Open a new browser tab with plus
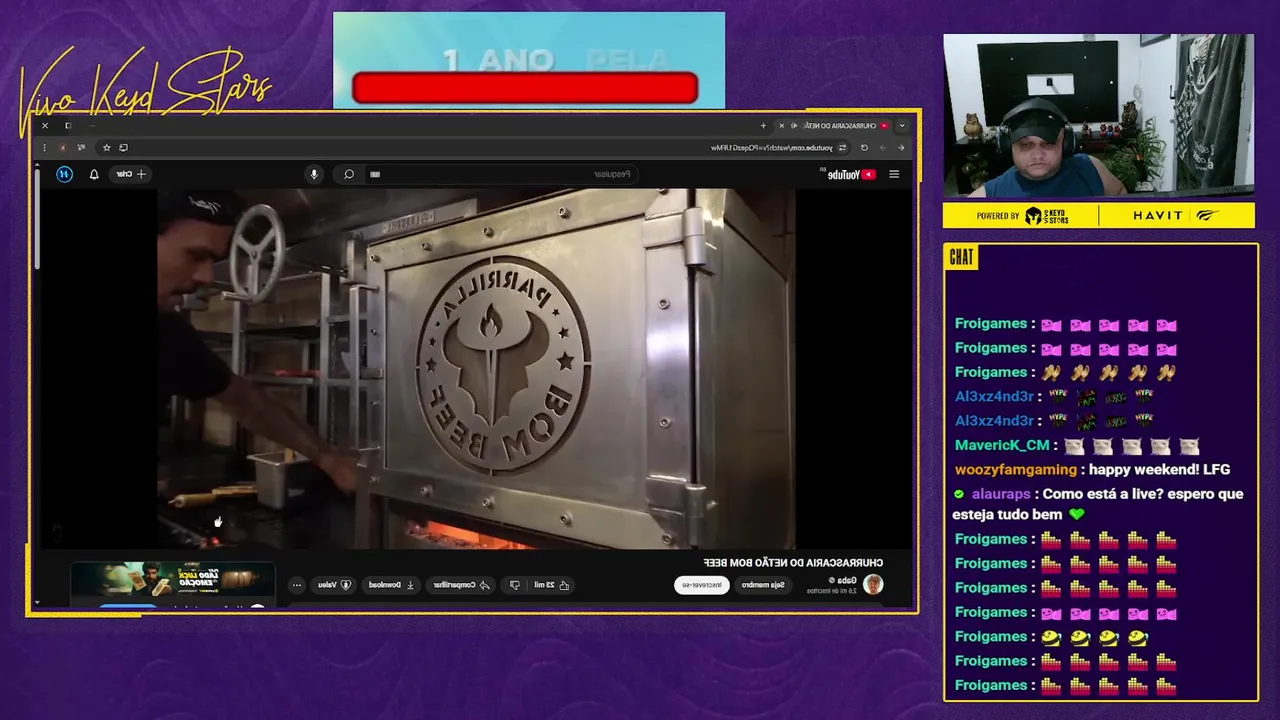This screenshot has height=720, width=1280. click(763, 126)
